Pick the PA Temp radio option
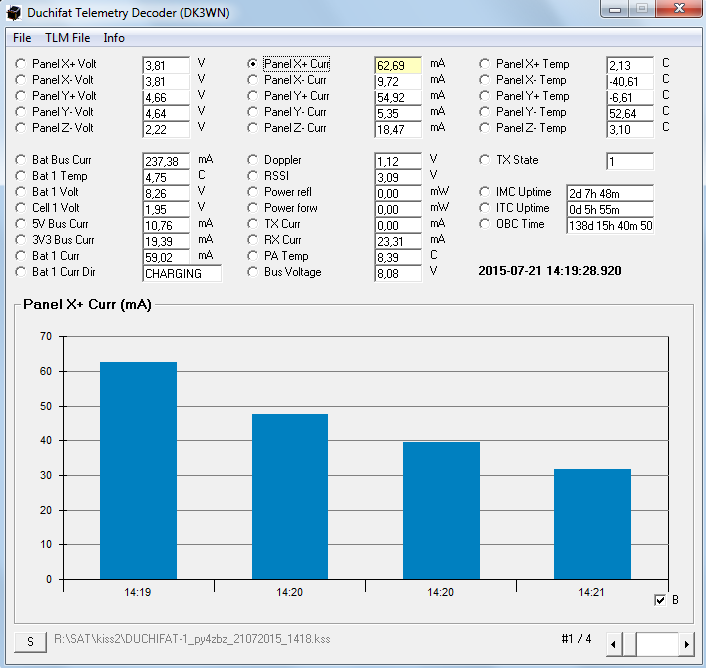 [x=253, y=256]
